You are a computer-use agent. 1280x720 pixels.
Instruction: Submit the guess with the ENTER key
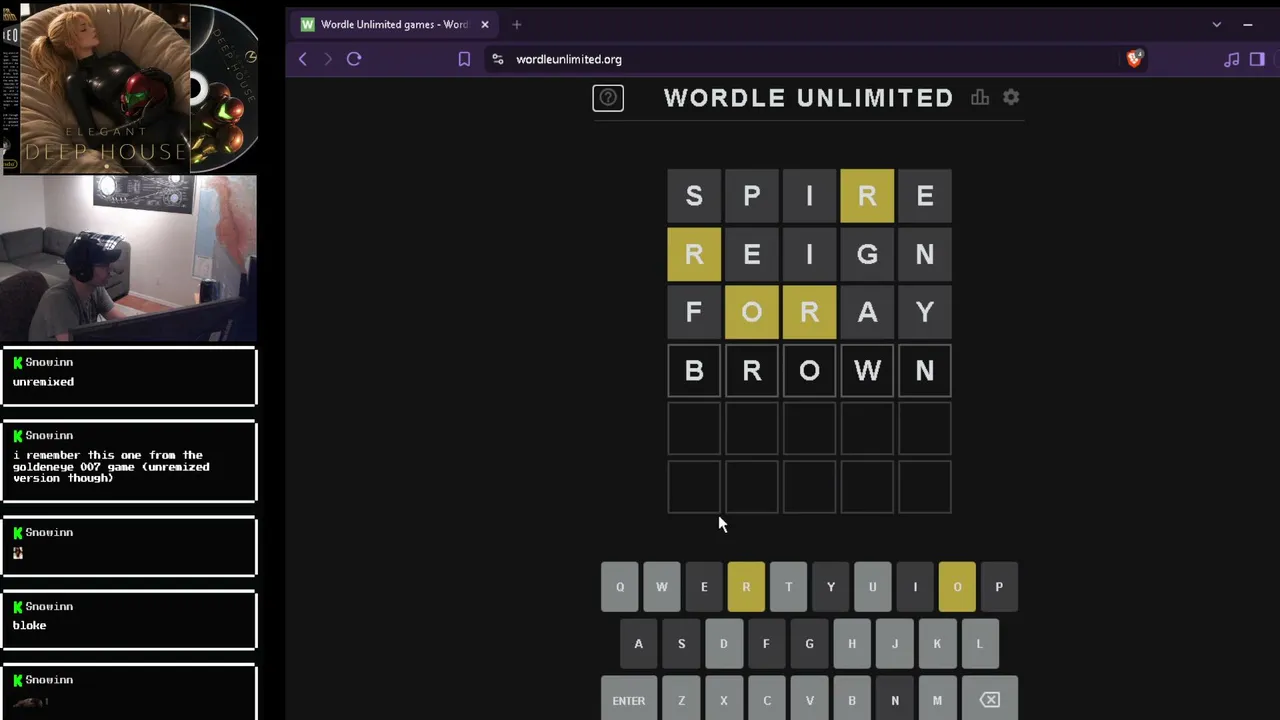[x=629, y=700]
